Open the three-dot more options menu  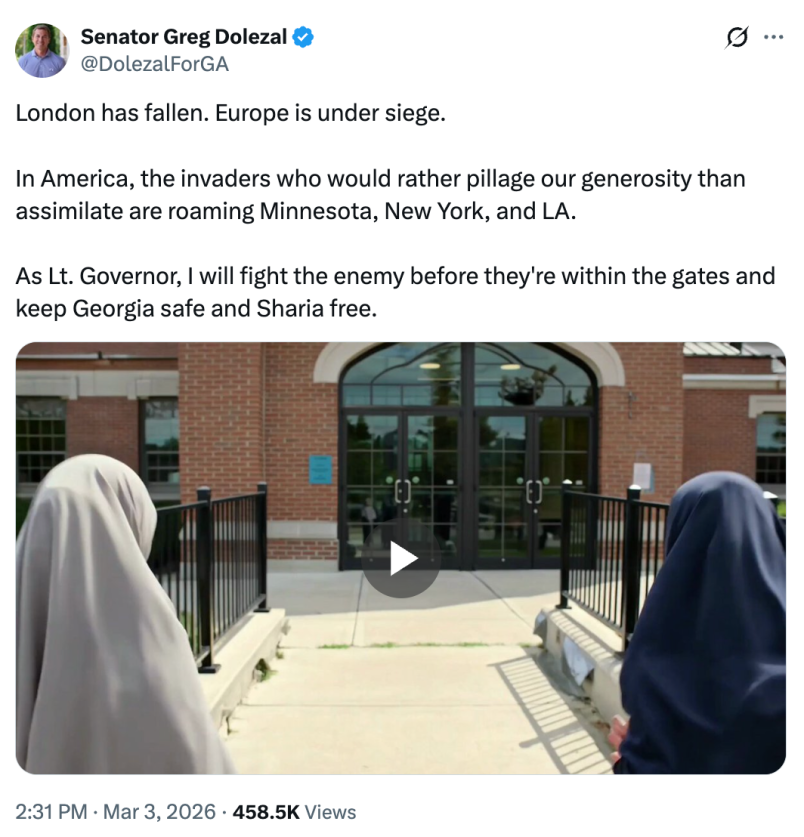773,37
